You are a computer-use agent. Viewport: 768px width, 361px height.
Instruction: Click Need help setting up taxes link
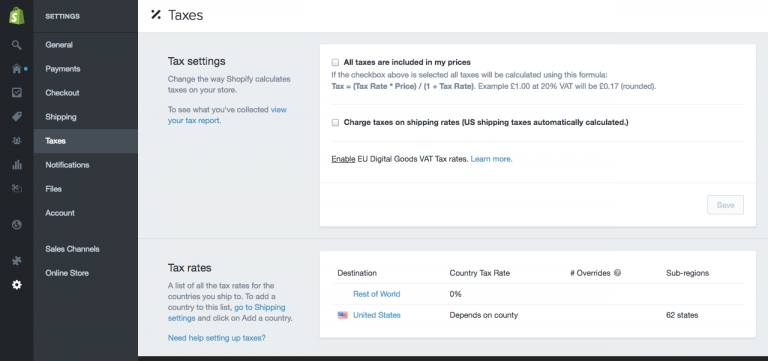[x=216, y=337]
